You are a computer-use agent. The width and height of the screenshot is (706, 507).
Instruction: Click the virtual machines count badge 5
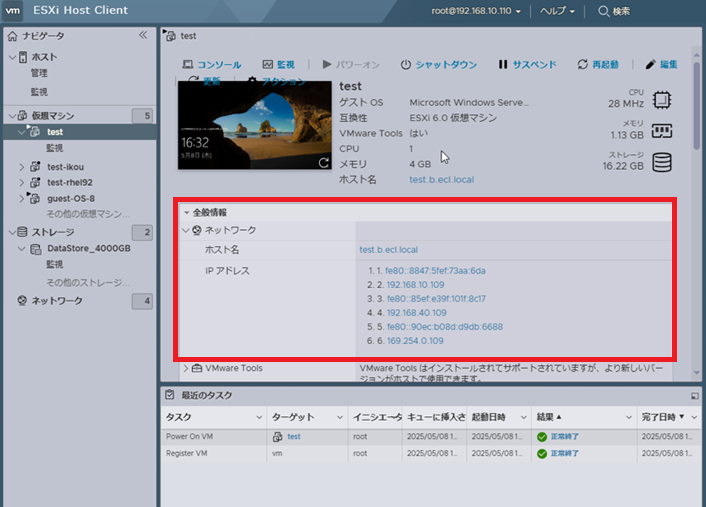(x=142, y=116)
